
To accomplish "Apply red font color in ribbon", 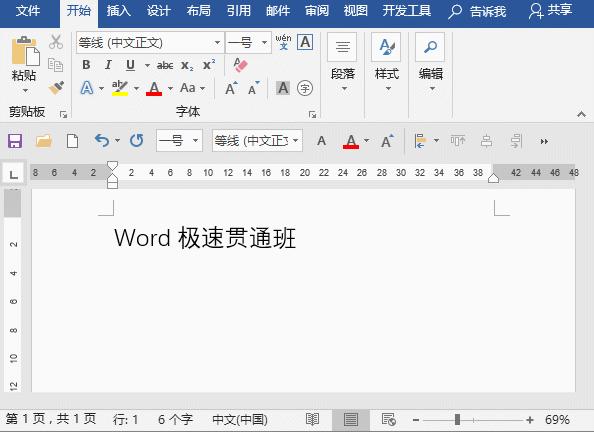I will coord(154,88).
